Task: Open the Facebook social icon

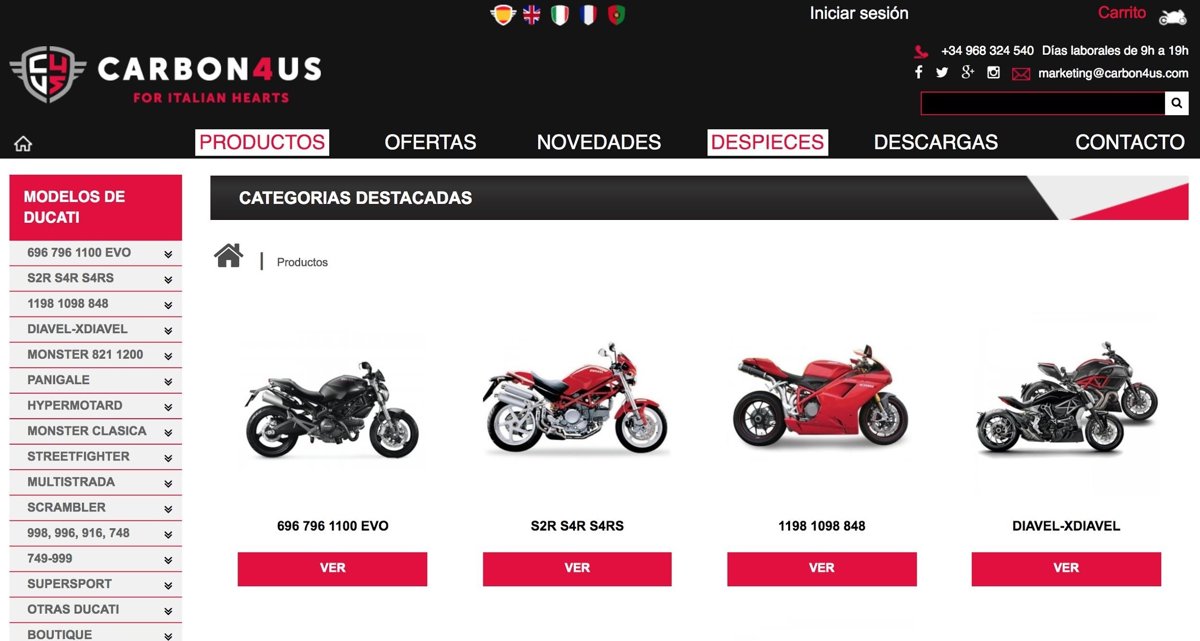Action: (918, 72)
